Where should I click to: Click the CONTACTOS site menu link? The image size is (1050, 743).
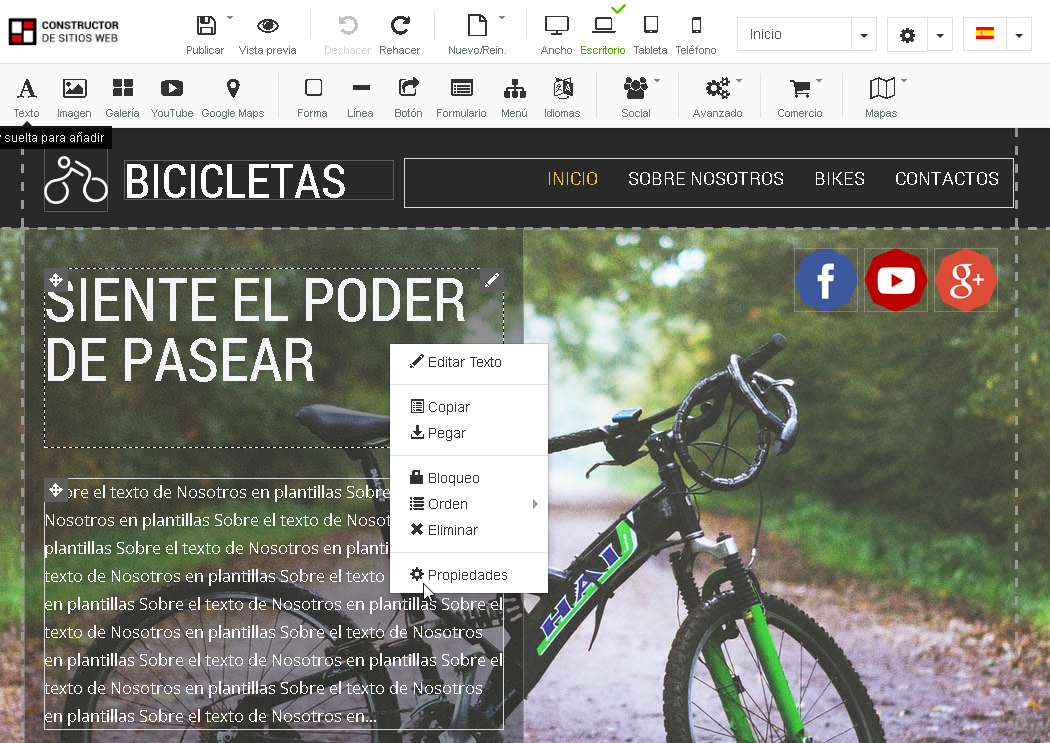947,179
